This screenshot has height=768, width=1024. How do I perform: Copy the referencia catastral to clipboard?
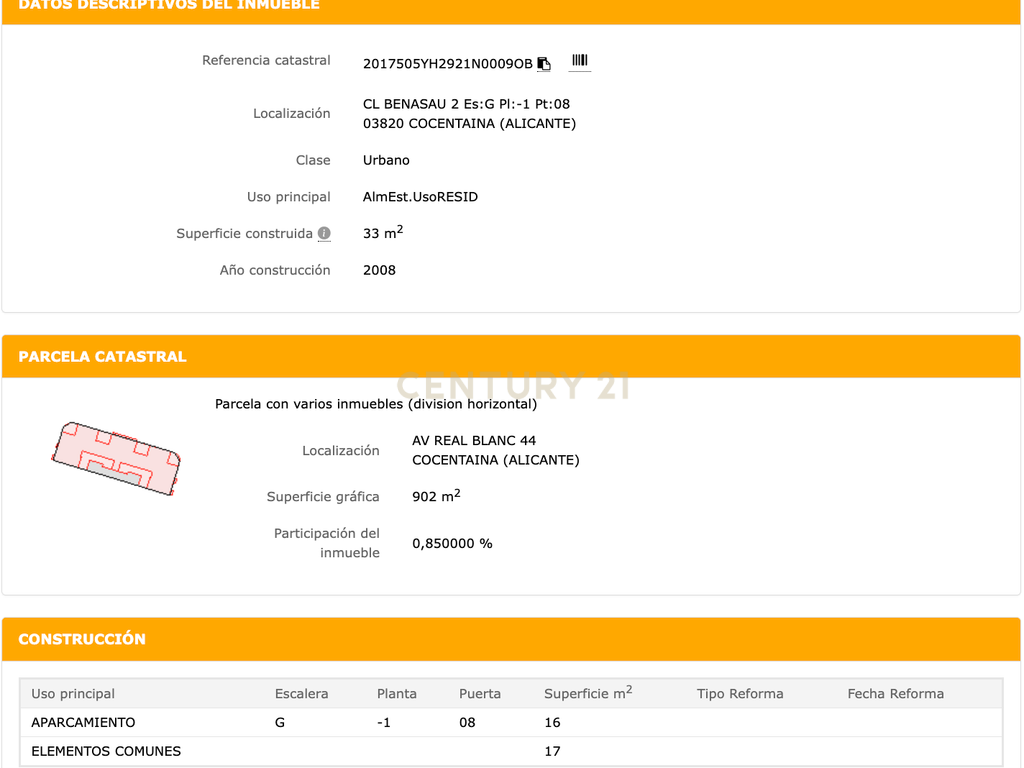point(544,63)
